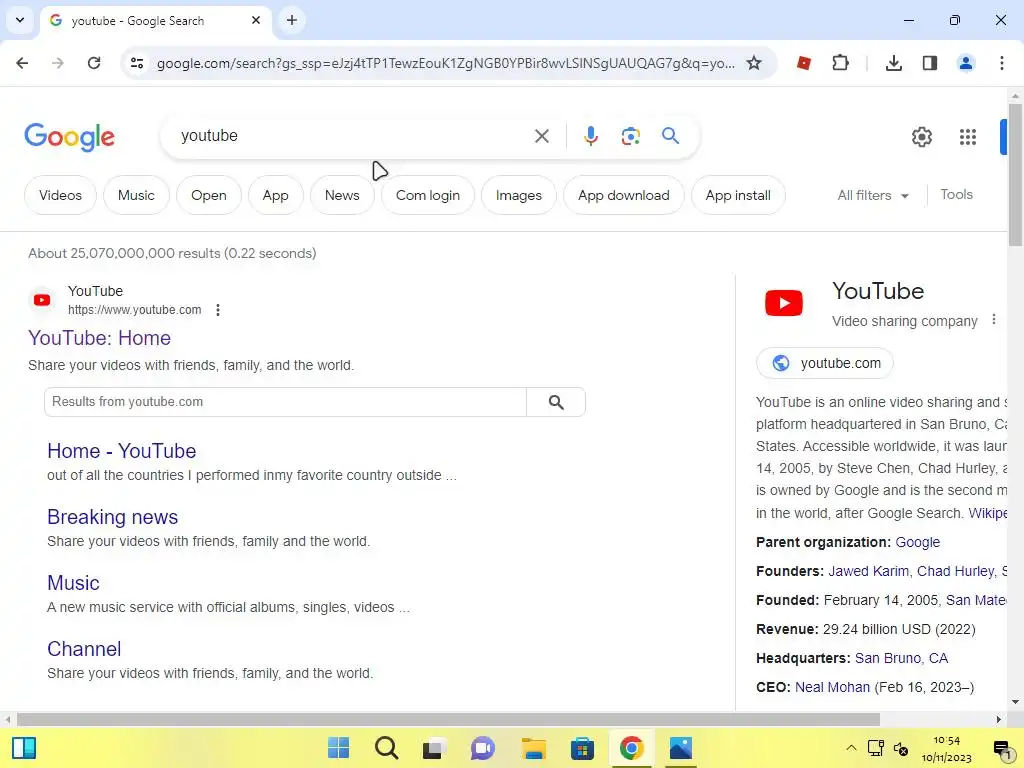Open Chrome downloads

click(x=893, y=63)
